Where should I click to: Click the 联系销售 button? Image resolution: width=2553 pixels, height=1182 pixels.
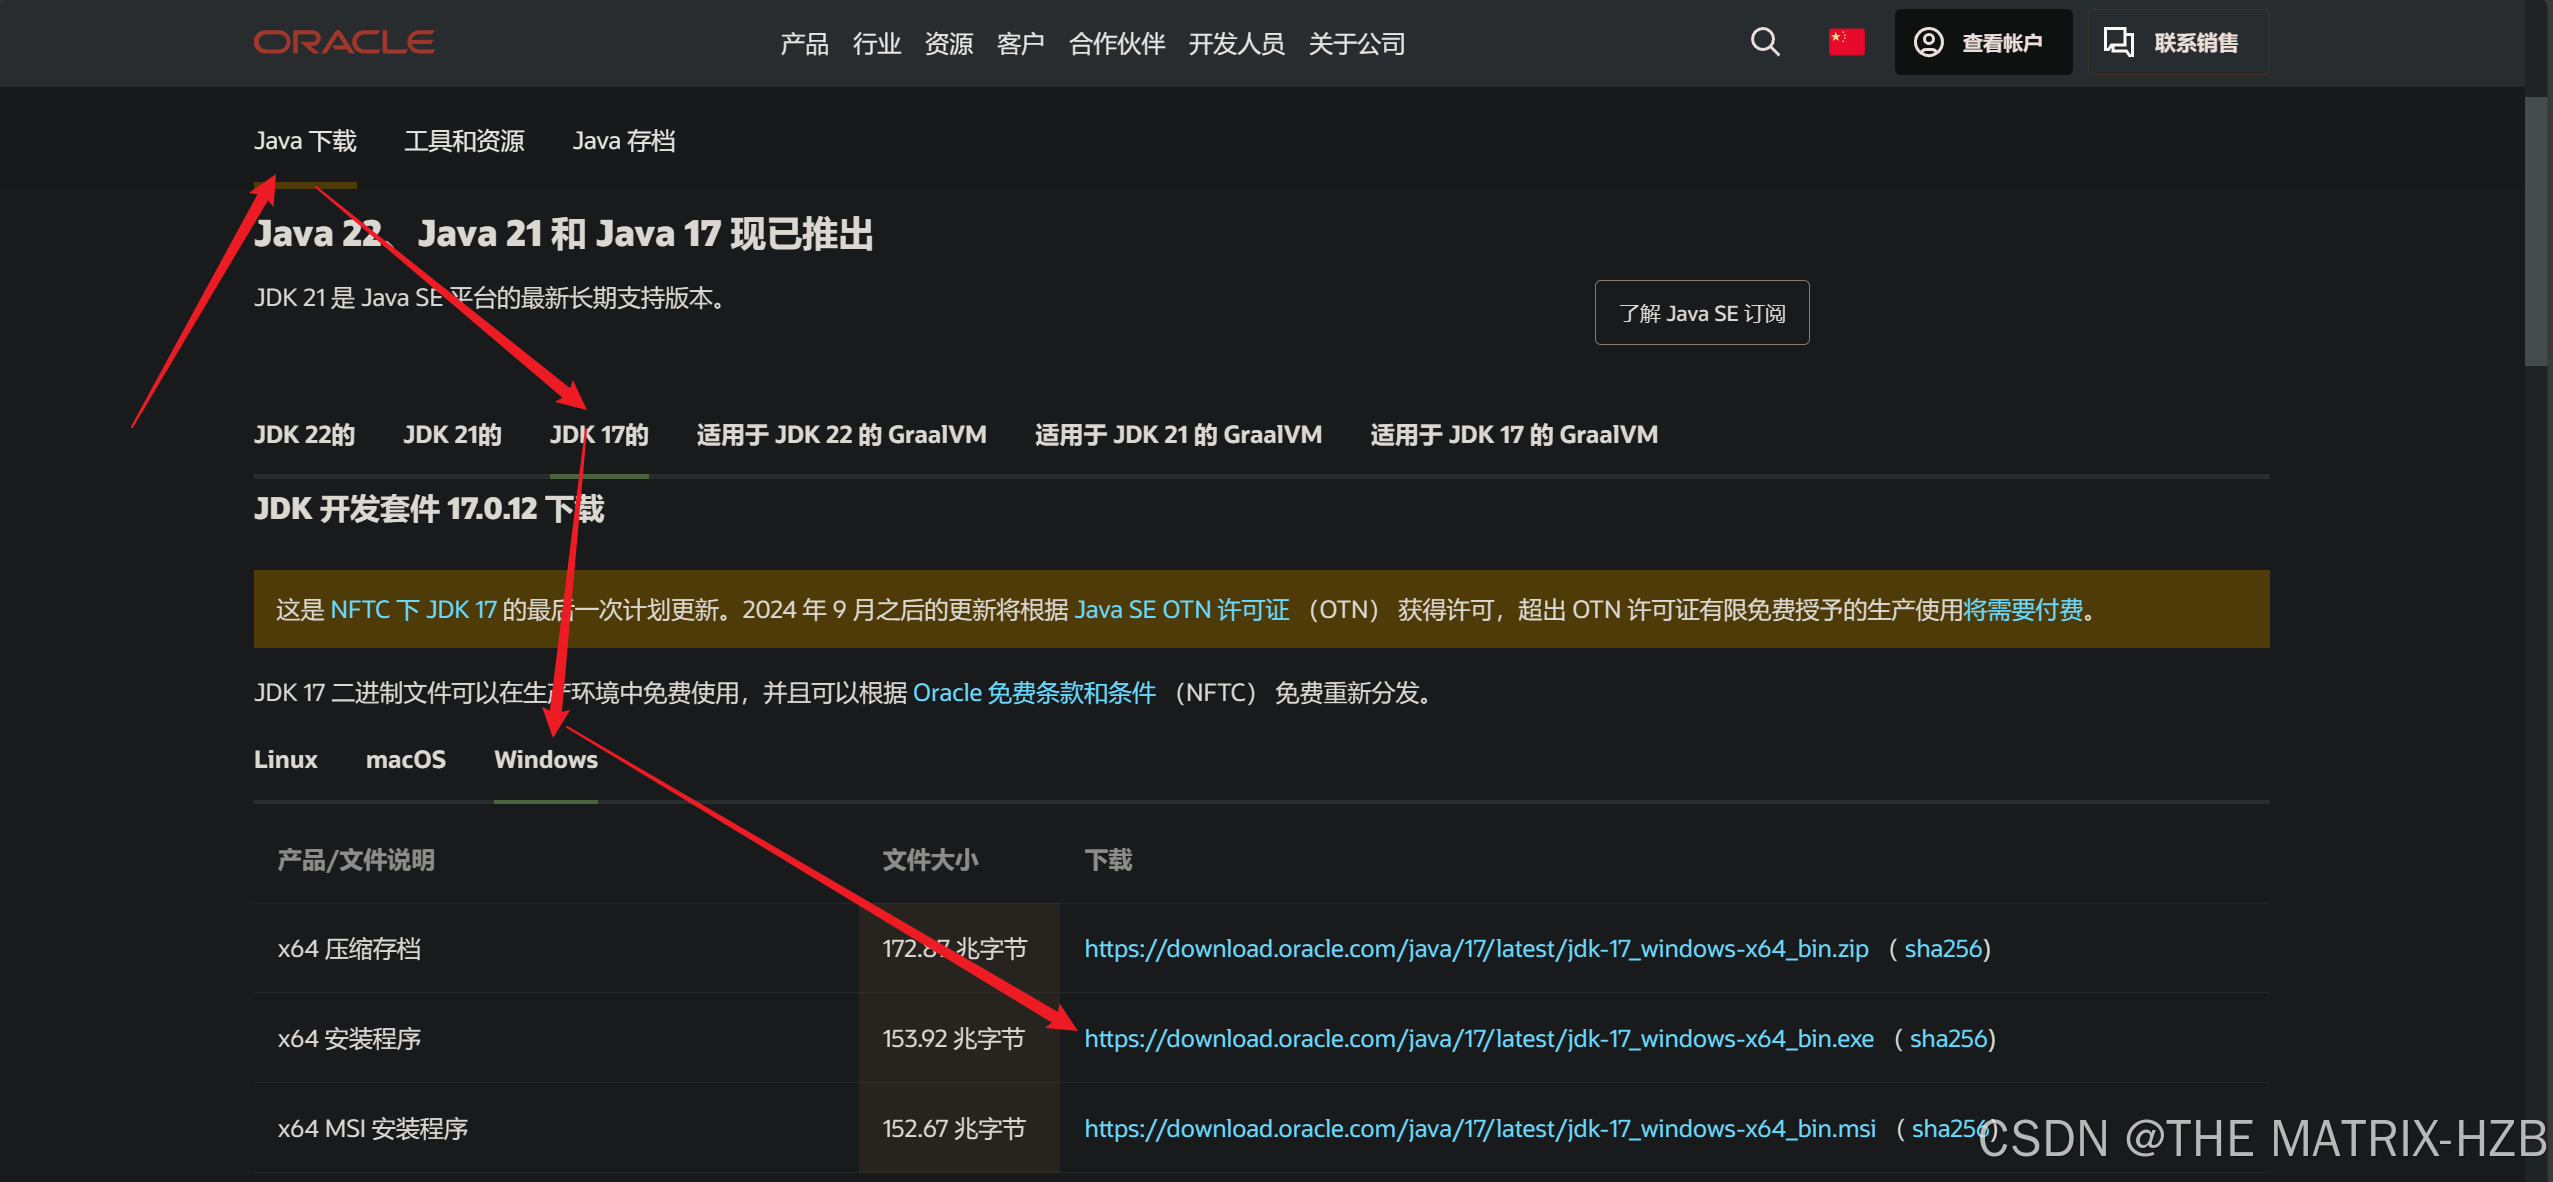tap(2178, 42)
